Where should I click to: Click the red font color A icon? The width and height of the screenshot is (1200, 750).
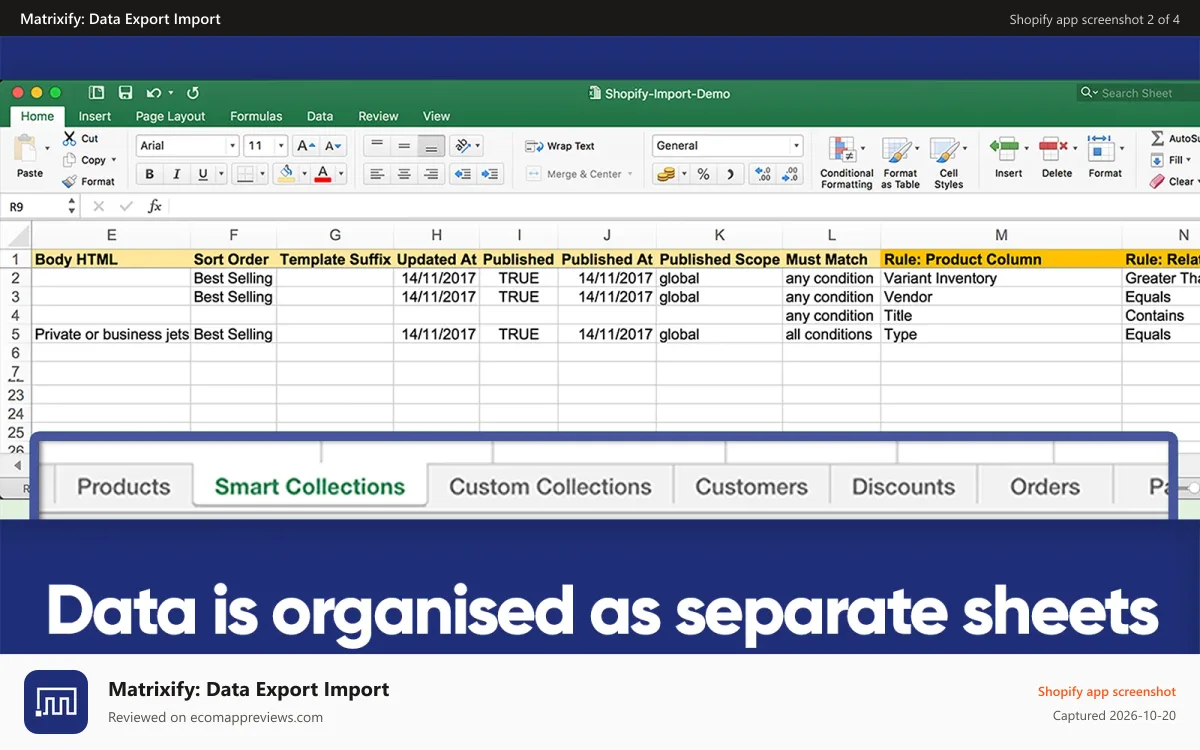(322, 174)
